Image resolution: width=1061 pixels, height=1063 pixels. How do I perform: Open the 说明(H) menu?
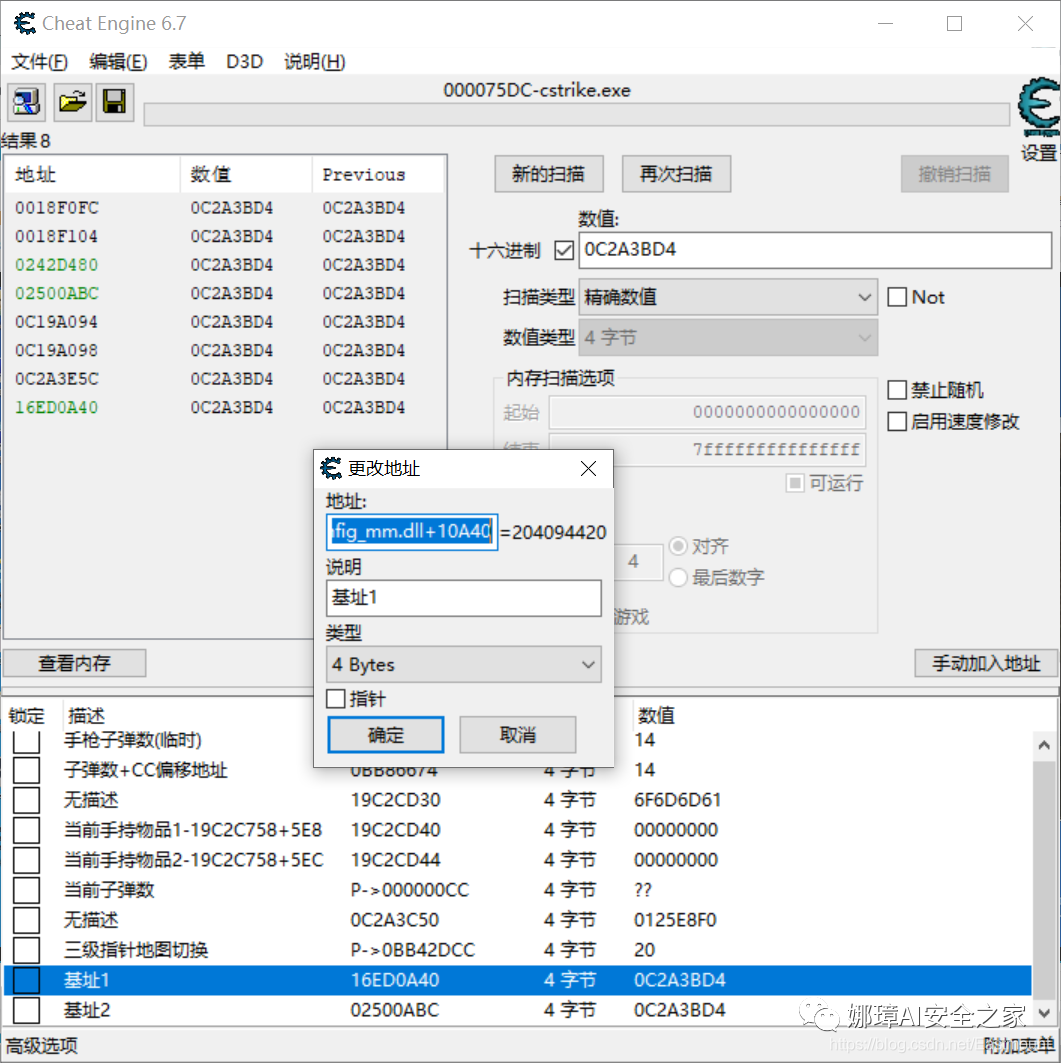click(x=315, y=62)
